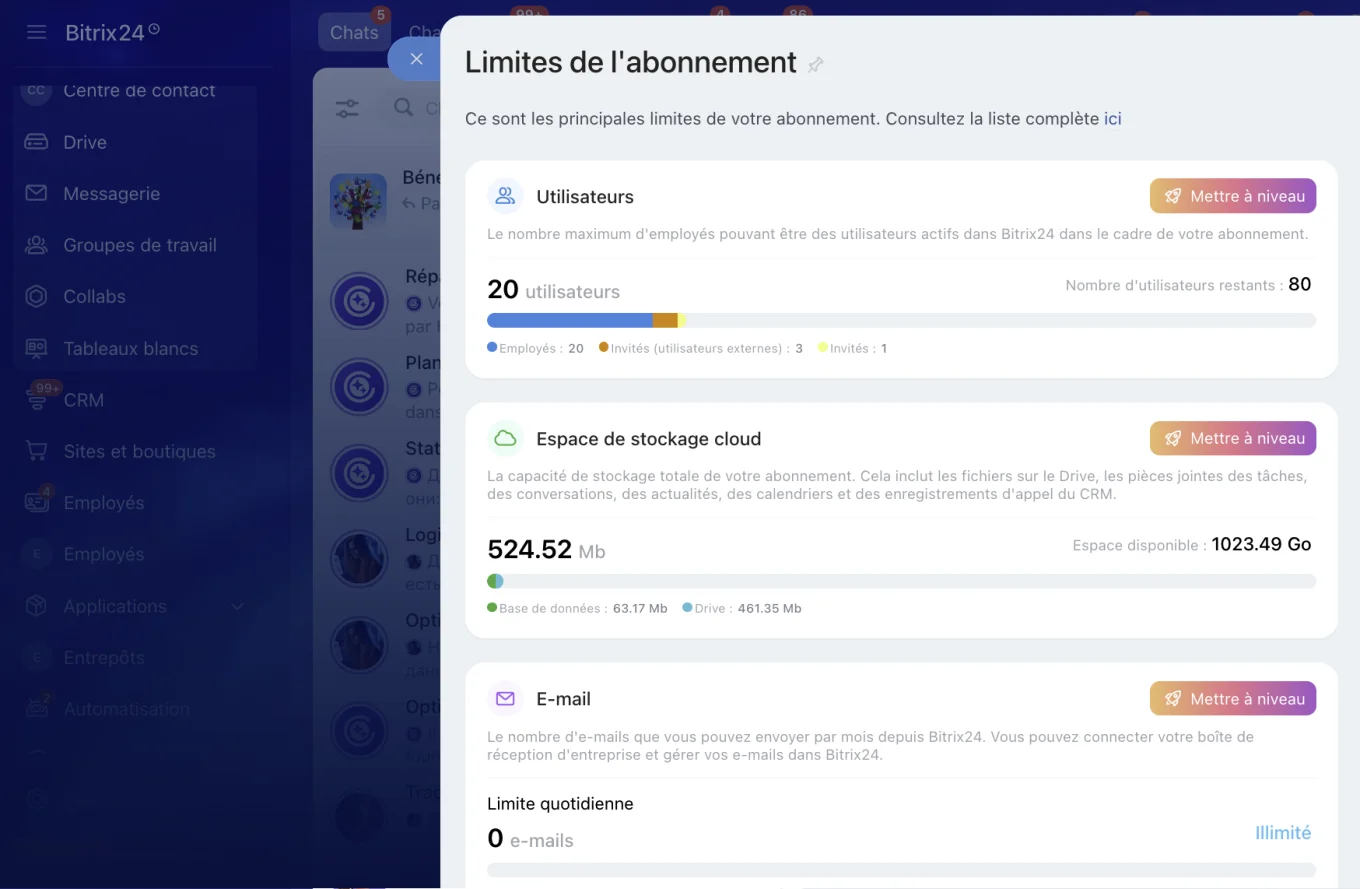Upgrade cloud storage with Mettre à niveau
This screenshot has height=889, width=1360.
click(x=1233, y=438)
